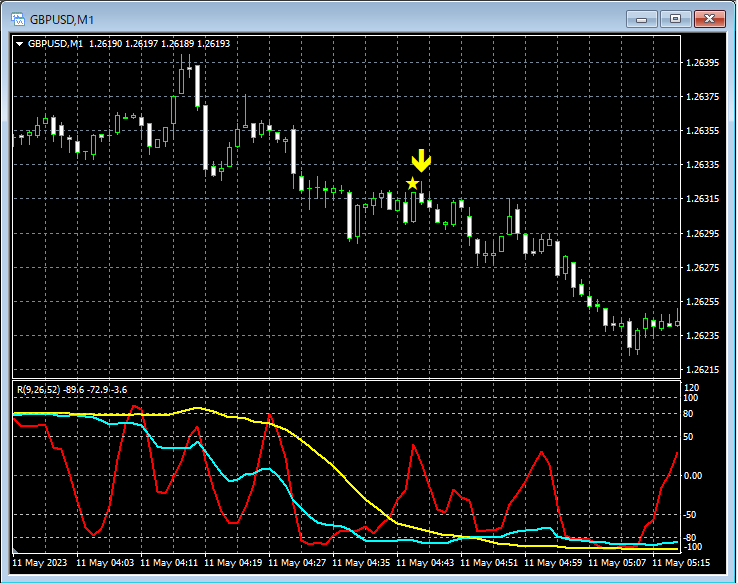Click the 1.26315 price scale label
Viewport: 738px width, 583px height.
pos(703,199)
